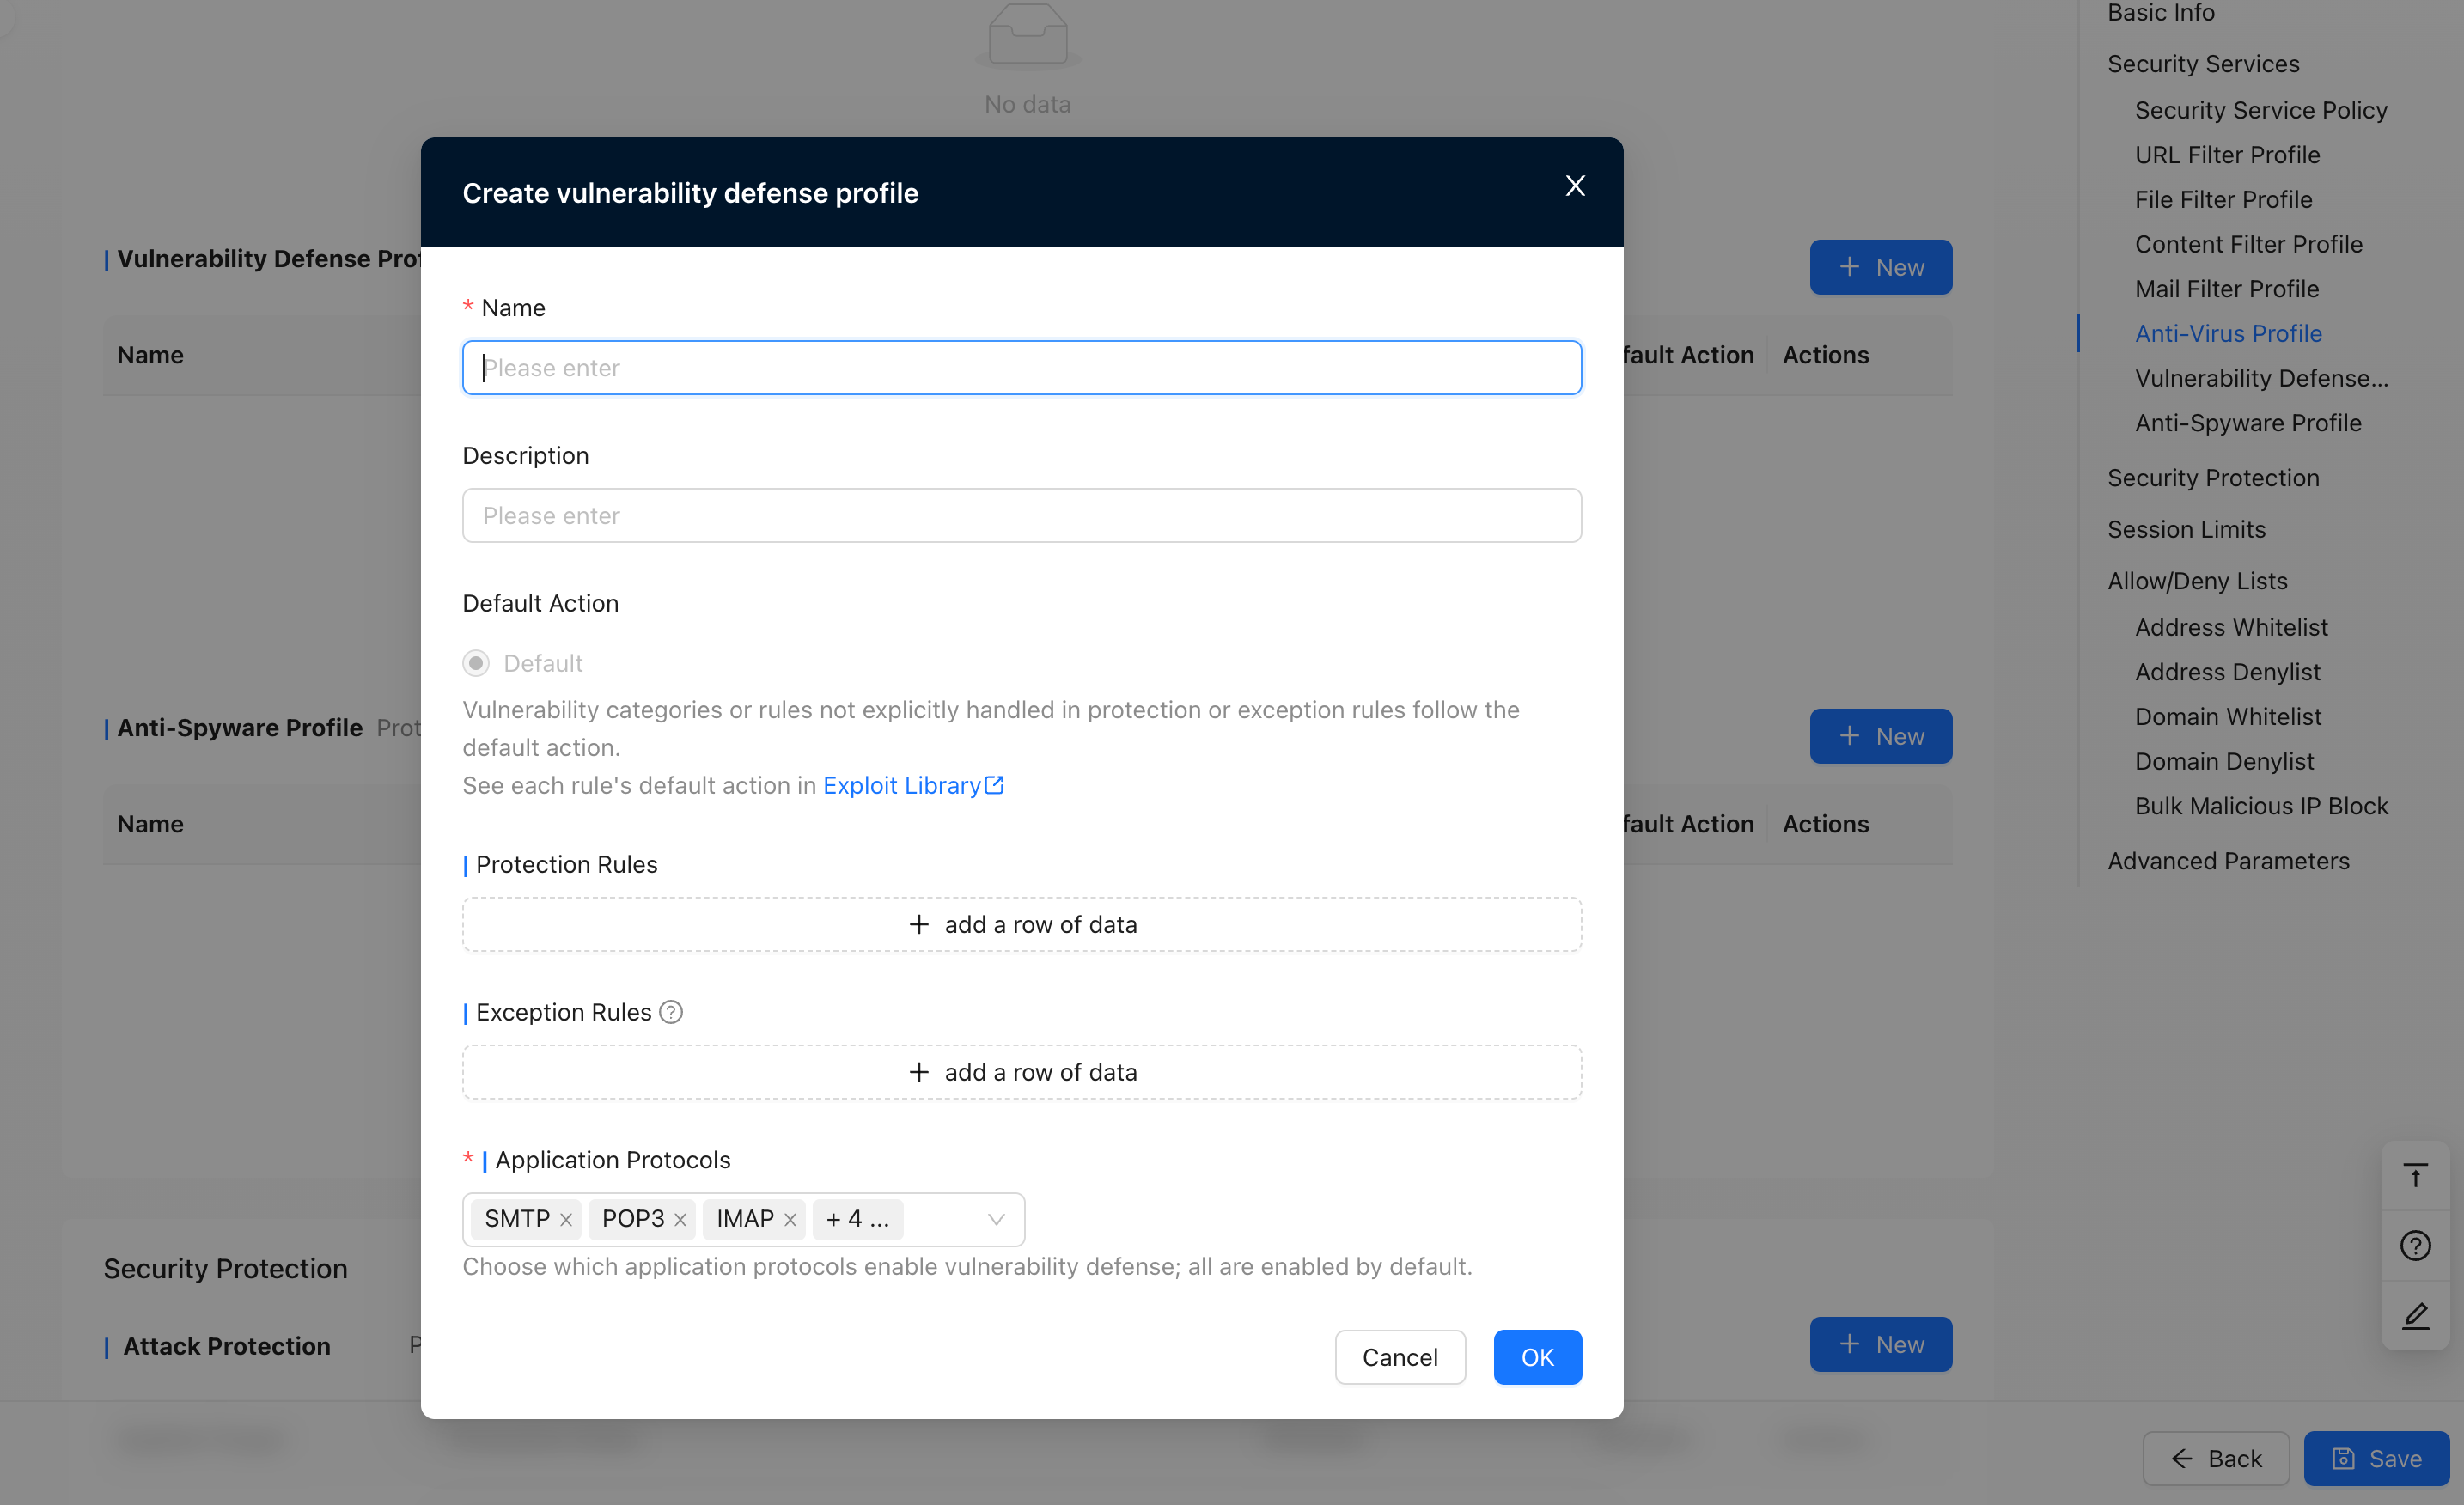The width and height of the screenshot is (2464, 1505).
Task: Click the floating help question mark icon
Action: tap(2415, 1246)
